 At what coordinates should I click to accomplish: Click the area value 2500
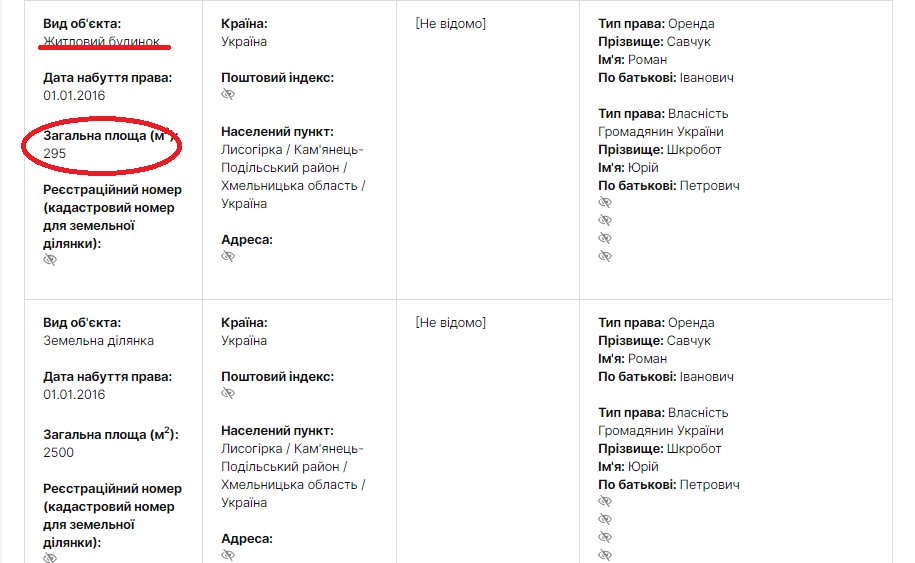(58, 452)
